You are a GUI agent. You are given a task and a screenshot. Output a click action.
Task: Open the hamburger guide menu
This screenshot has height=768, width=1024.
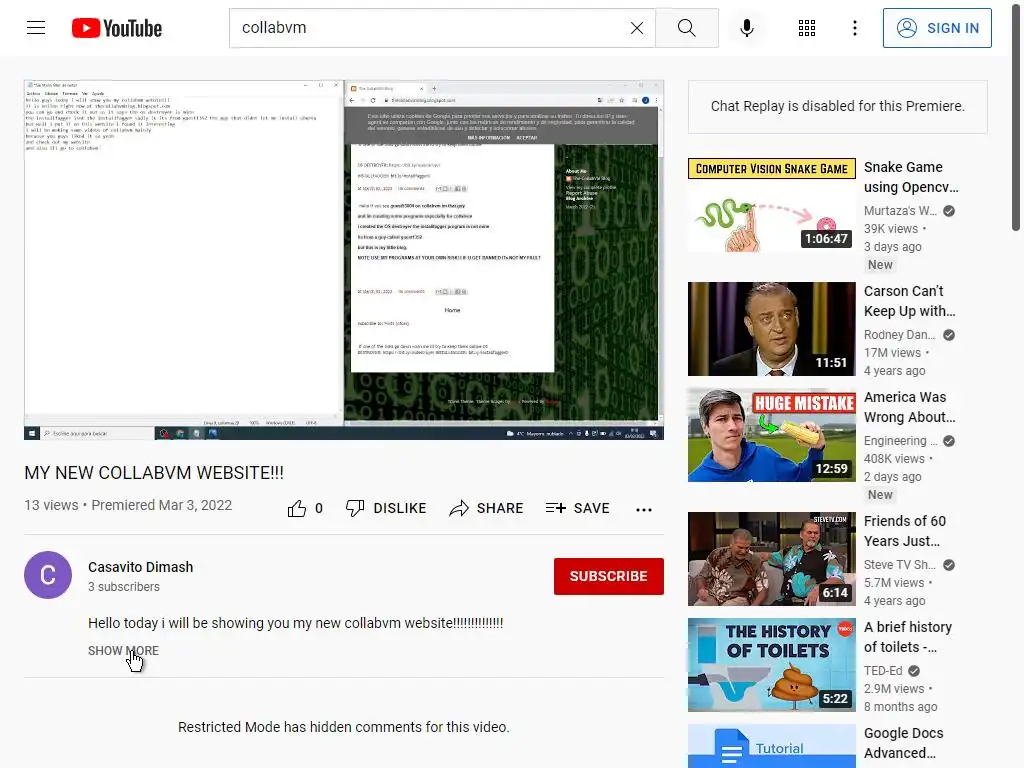coord(36,28)
